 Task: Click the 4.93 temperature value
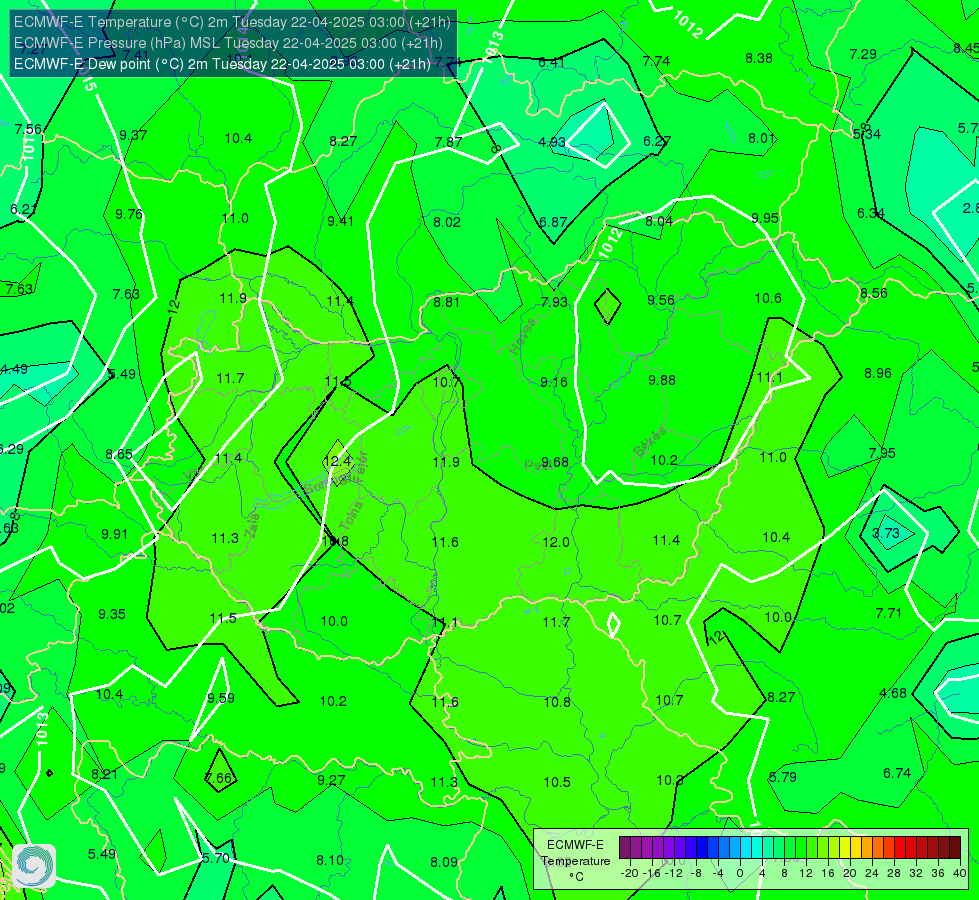[552, 142]
